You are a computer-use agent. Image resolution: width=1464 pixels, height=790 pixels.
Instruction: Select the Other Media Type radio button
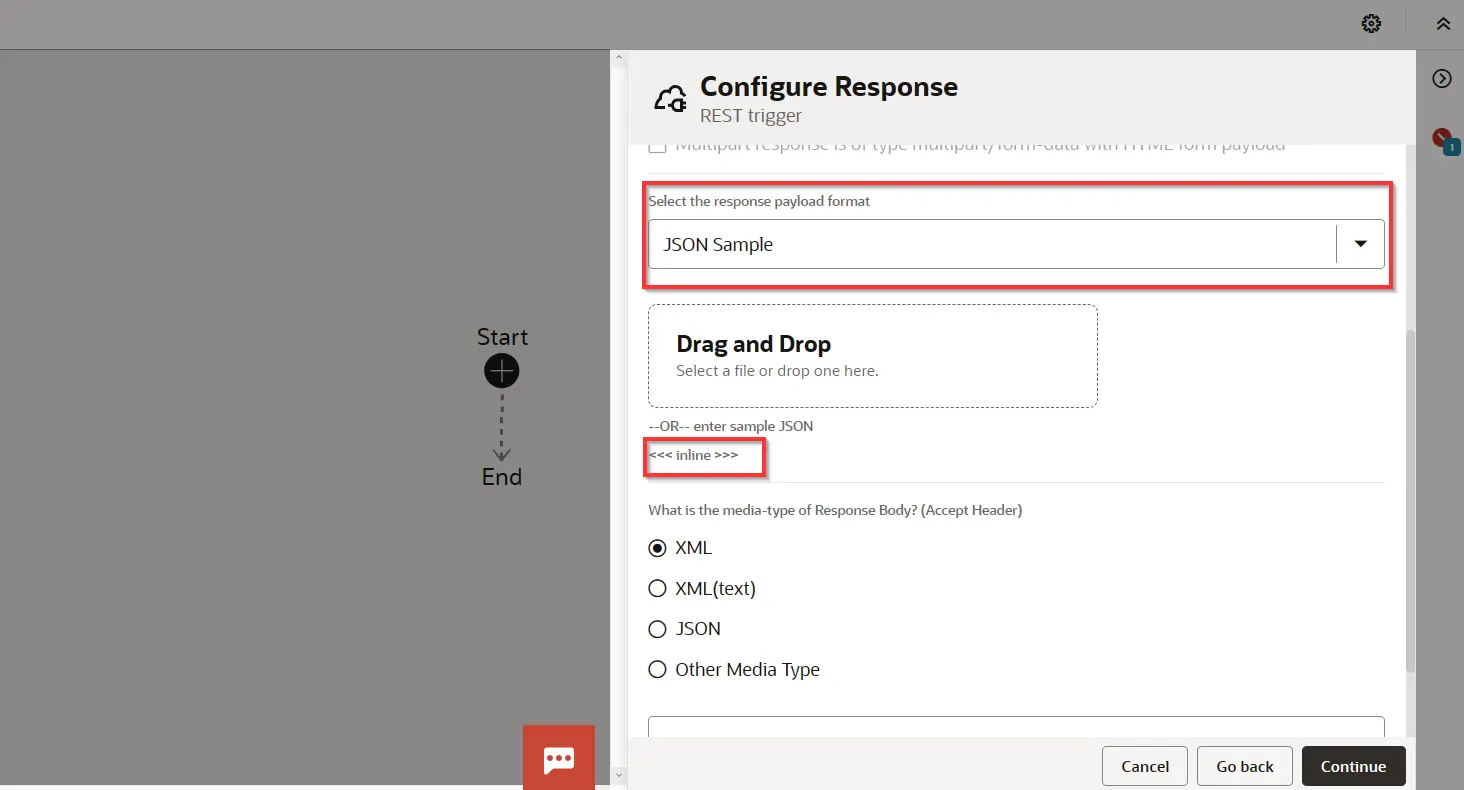657,670
